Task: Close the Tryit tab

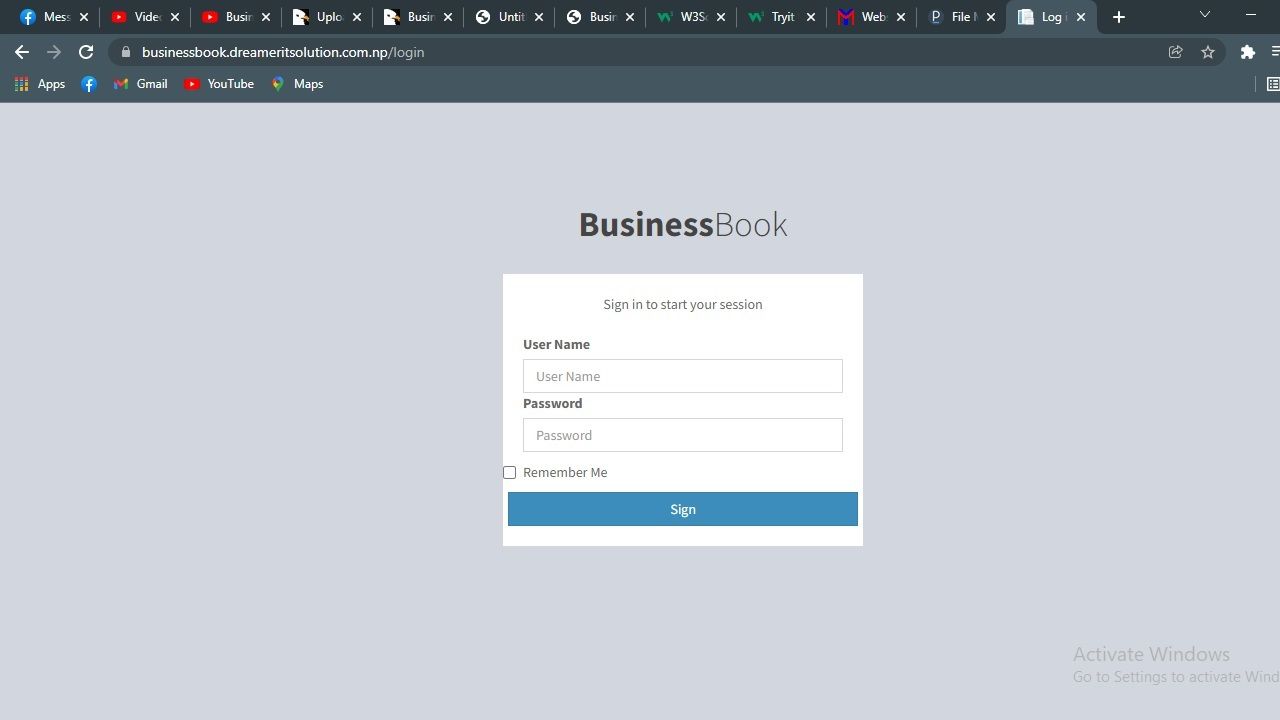Action: 811,17
